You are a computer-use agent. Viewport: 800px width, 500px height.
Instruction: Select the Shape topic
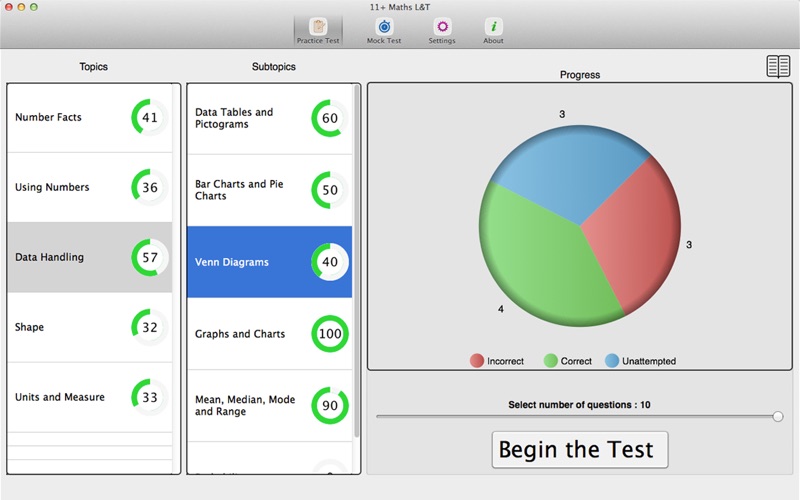90,327
